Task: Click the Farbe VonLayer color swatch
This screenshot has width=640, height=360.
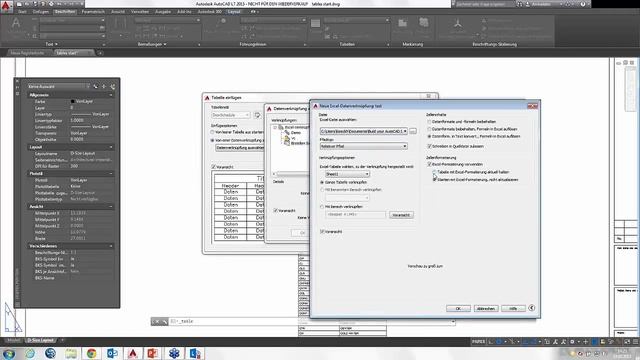Action: pyautogui.click(x=73, y=101)
